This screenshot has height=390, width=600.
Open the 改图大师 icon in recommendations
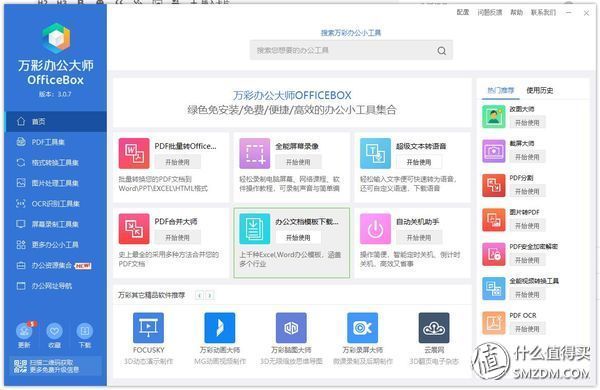(494, 117)
